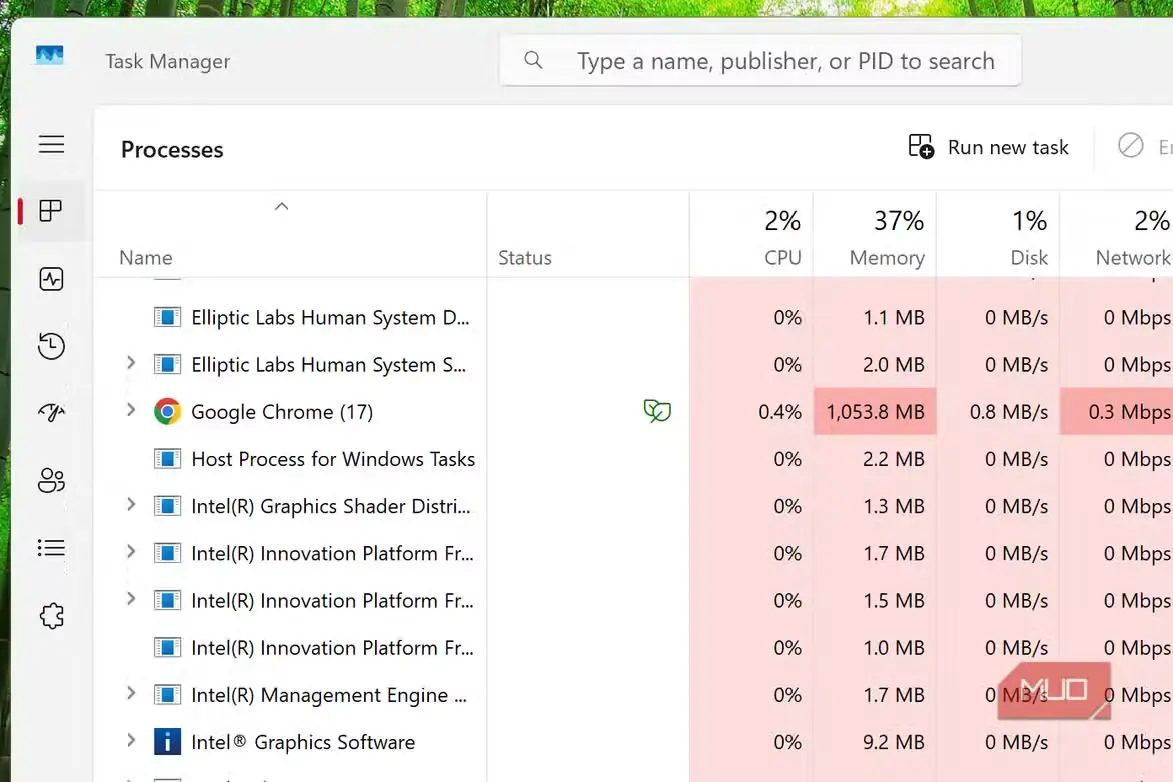Click Chrome's 0.8 MB/s disk cell
The height and width of the screenshot is (782, 1173).
[998, 412]
